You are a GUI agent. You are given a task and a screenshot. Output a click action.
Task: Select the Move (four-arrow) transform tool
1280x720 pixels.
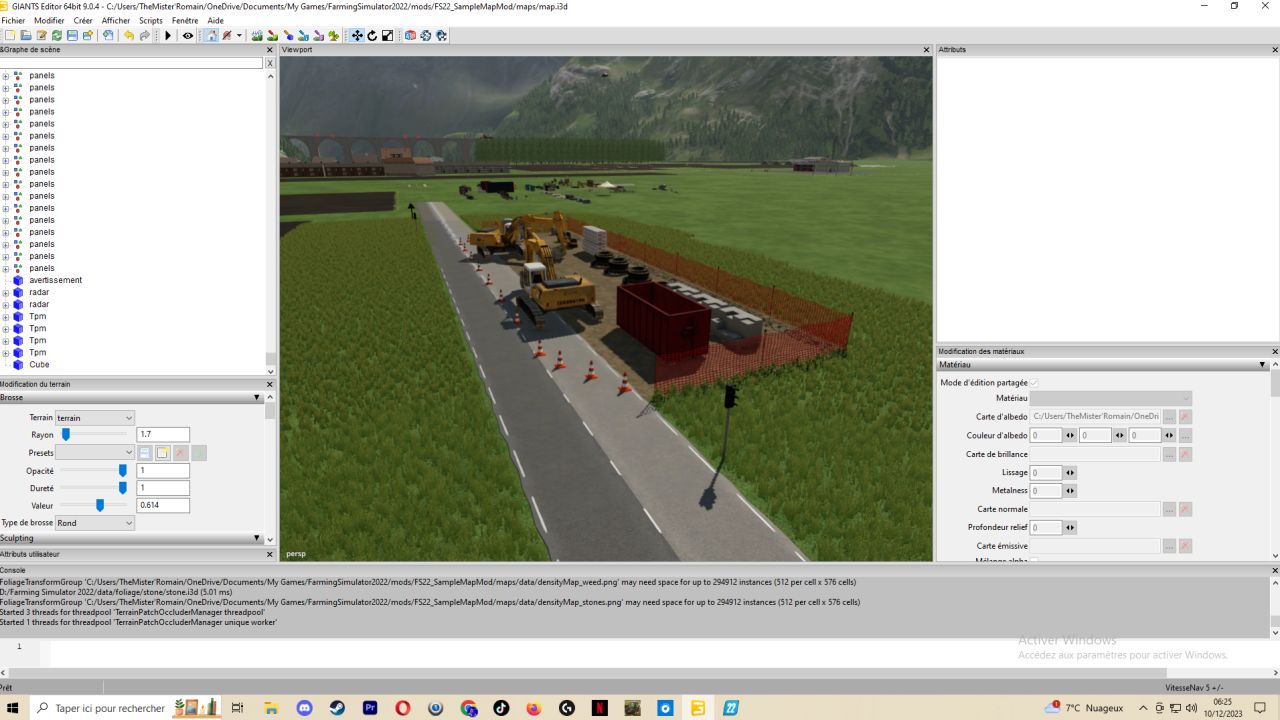click(x=357, y=35)
